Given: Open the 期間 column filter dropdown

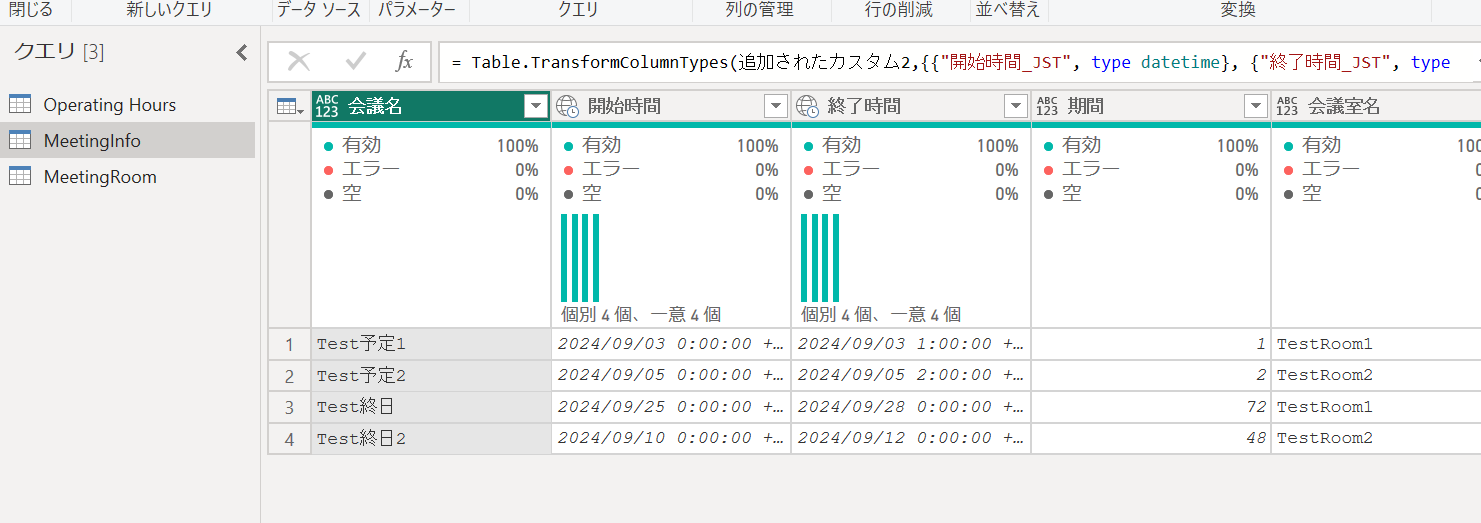Looking at the screenshot, I should tap(1256, 106).
